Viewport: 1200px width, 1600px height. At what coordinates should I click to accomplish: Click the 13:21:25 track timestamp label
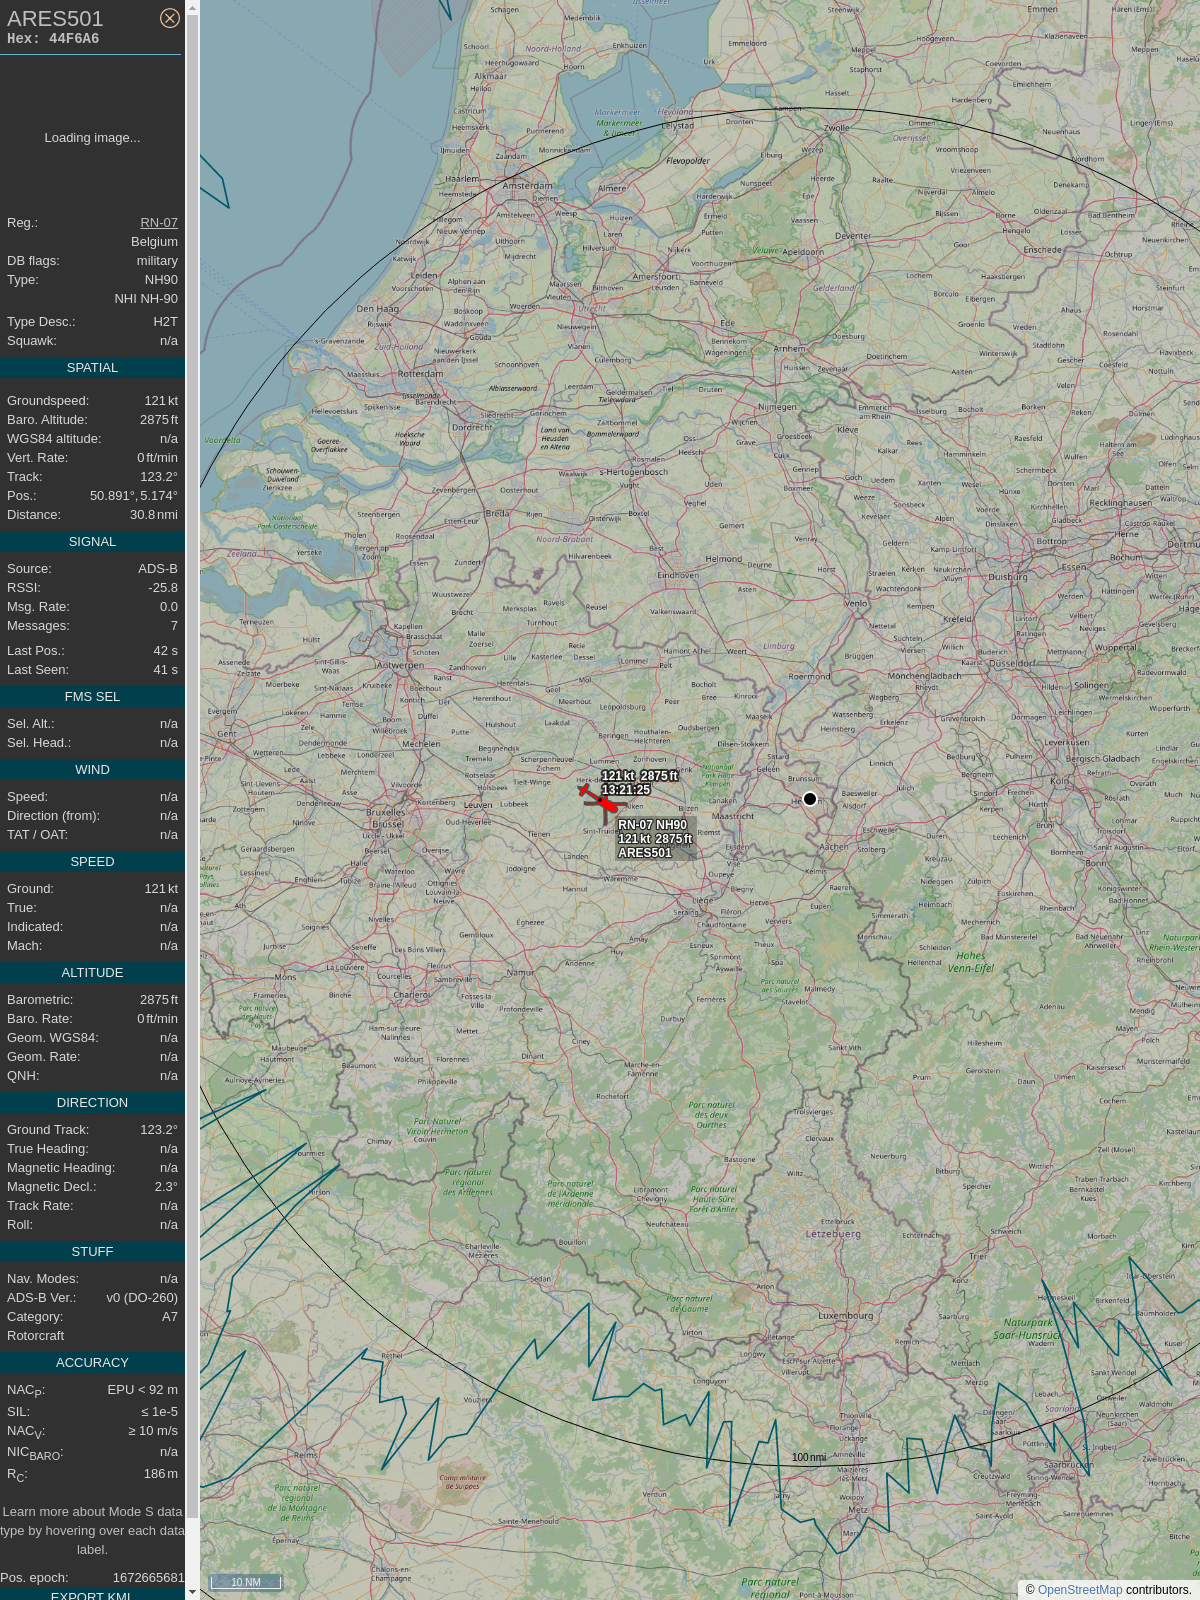tap(626, 790)
